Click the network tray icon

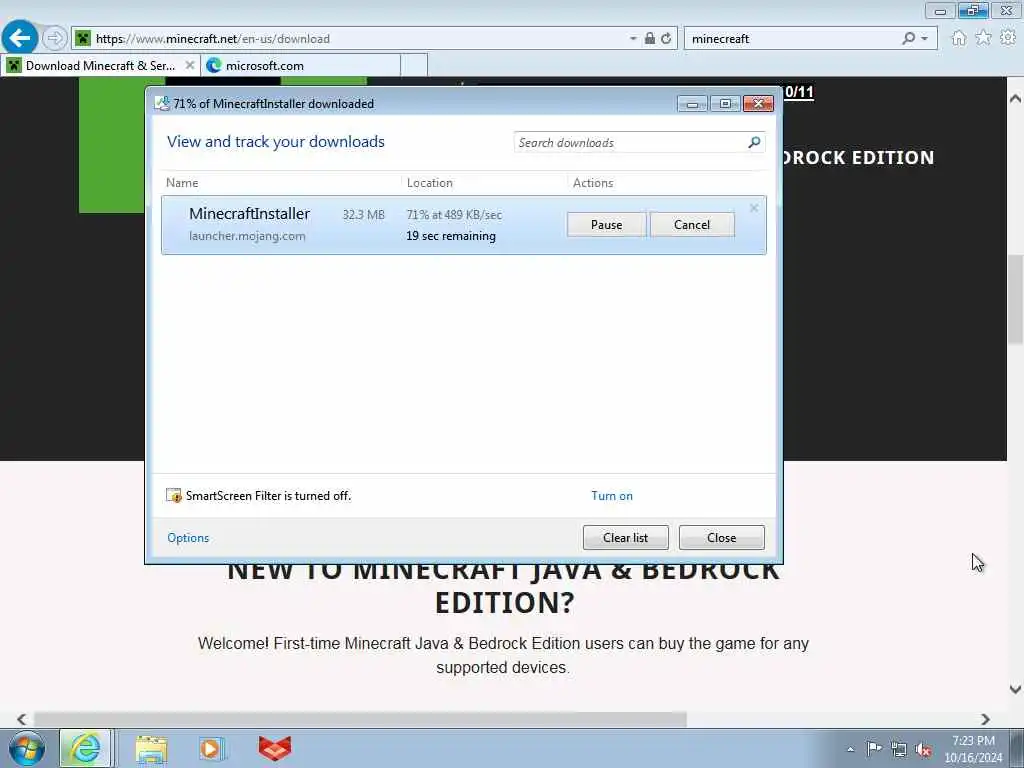tap(899, 750)
